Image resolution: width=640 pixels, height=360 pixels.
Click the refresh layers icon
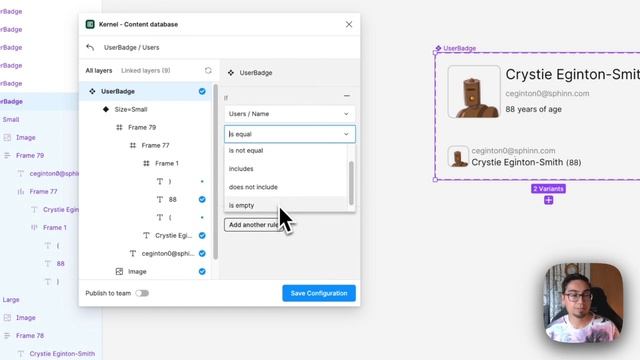pos(208,71)
